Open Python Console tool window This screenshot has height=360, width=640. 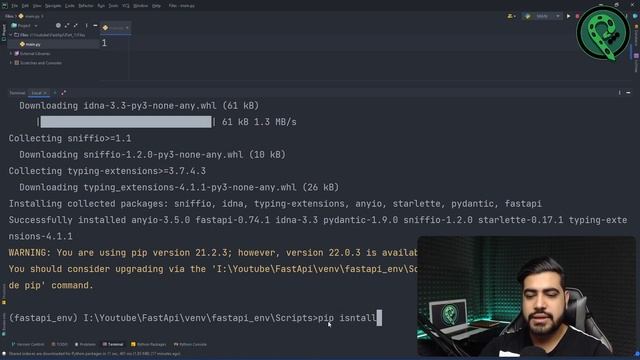tap(190, 344)
